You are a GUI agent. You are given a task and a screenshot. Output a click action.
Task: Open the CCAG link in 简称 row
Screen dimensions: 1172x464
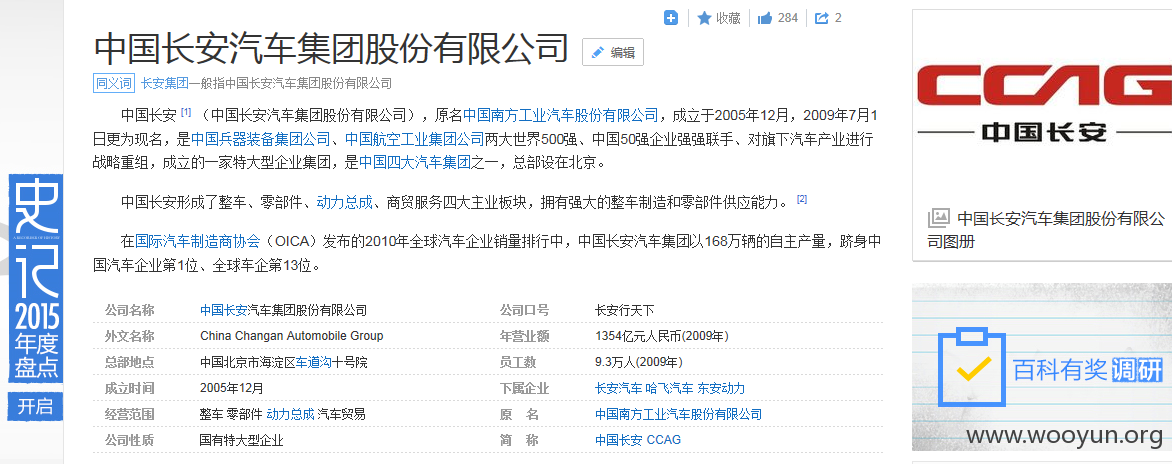[664, 440]
